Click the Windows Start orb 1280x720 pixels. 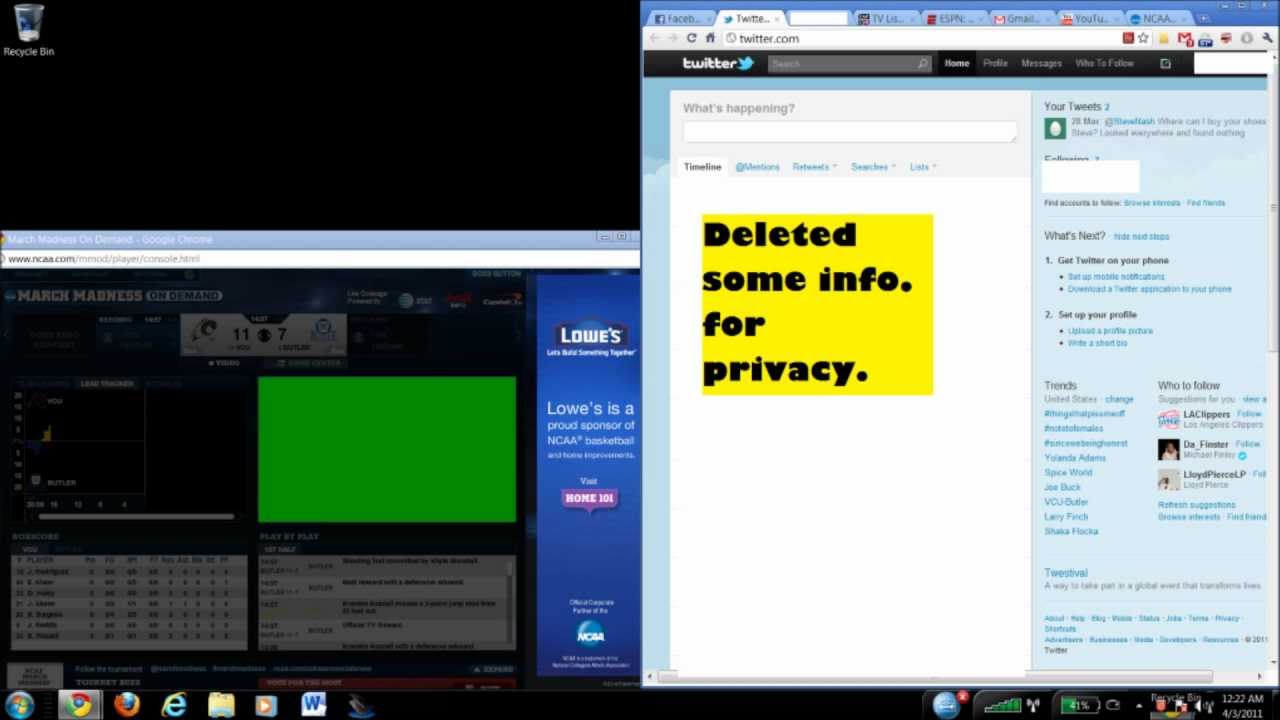point(20,705)
